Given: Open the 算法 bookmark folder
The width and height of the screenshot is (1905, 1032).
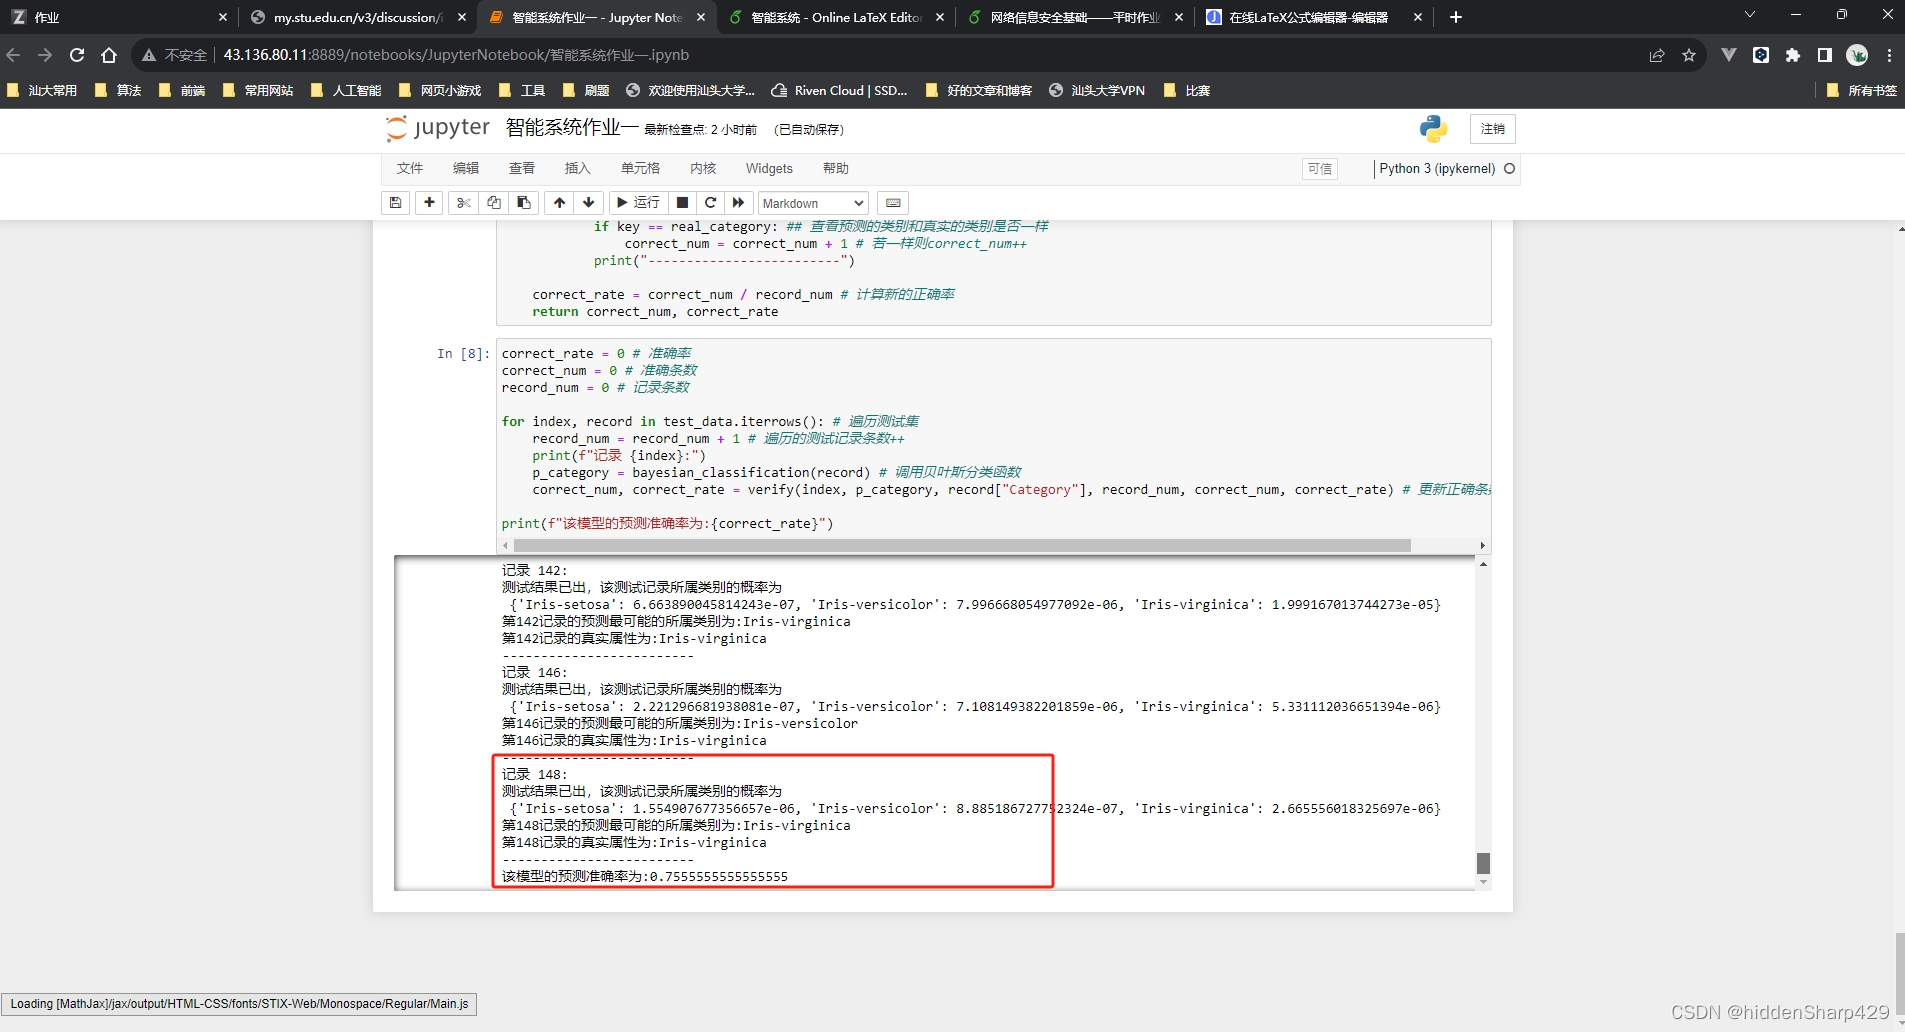Looking at the screenshot, I should click(x=118, y=90).
